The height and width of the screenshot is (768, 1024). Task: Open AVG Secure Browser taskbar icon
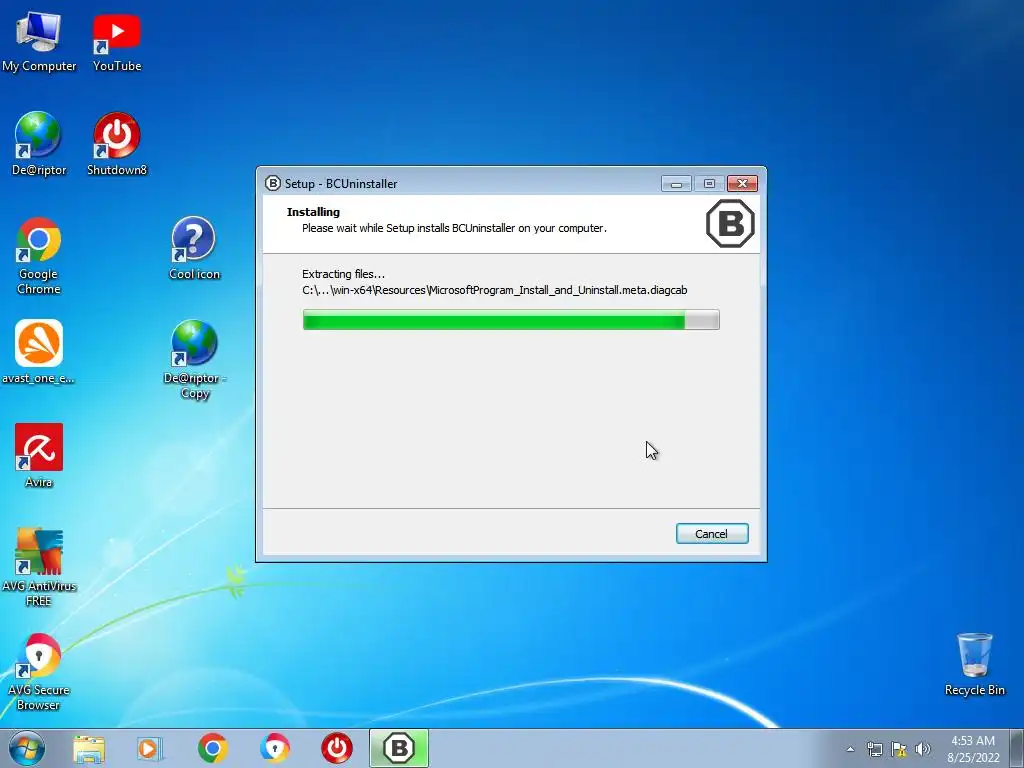274,748
